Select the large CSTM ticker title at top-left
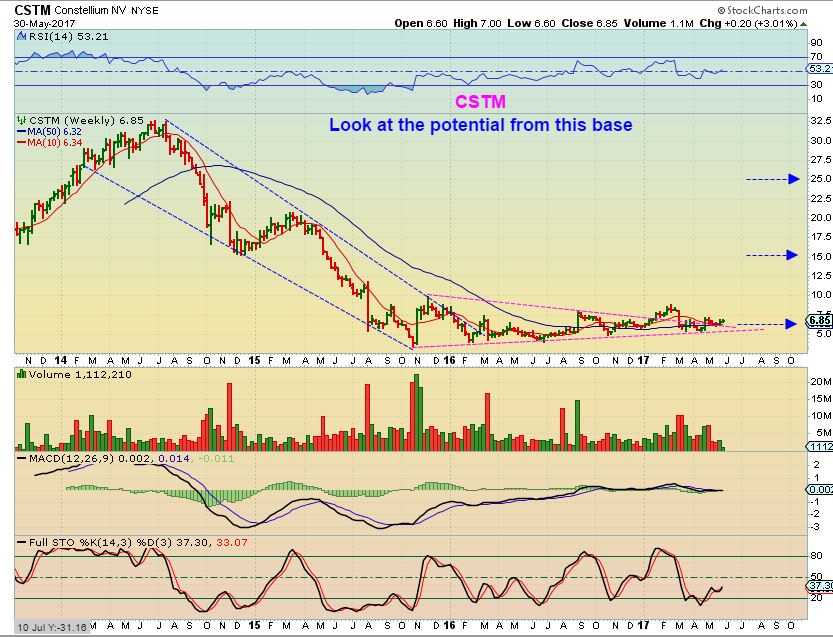The width and height of the screenshot is (833, 637). click(x=32, y=10)
